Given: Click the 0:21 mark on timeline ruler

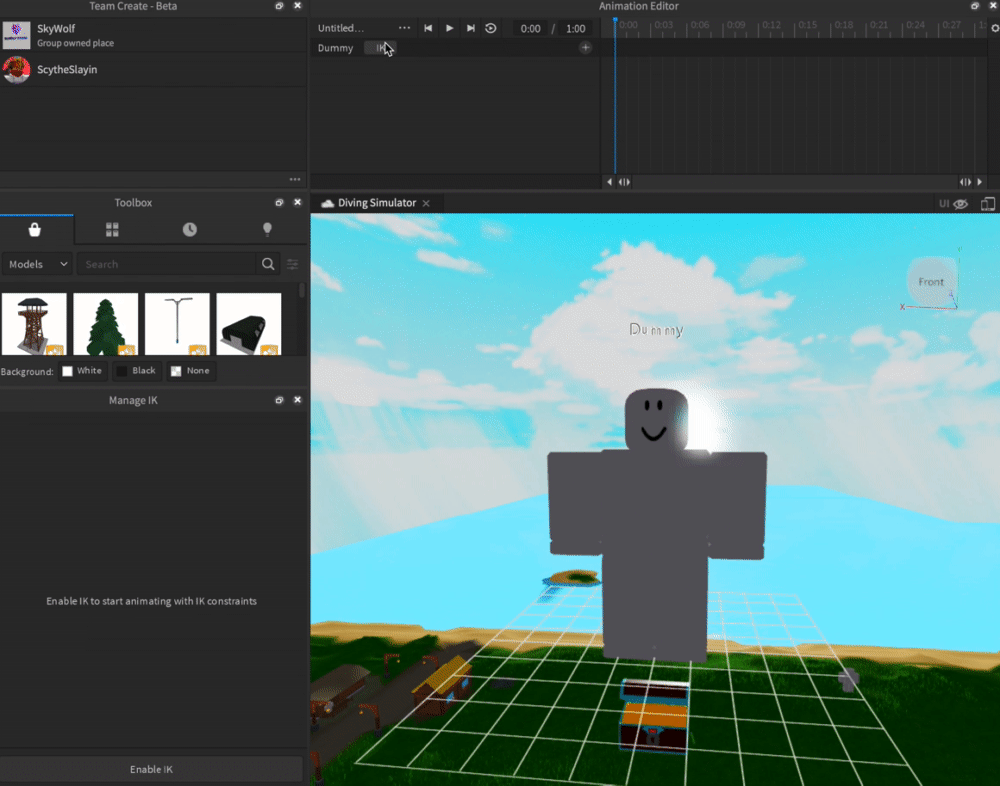Looking at the screenshot, I should (x=879, y=26).
